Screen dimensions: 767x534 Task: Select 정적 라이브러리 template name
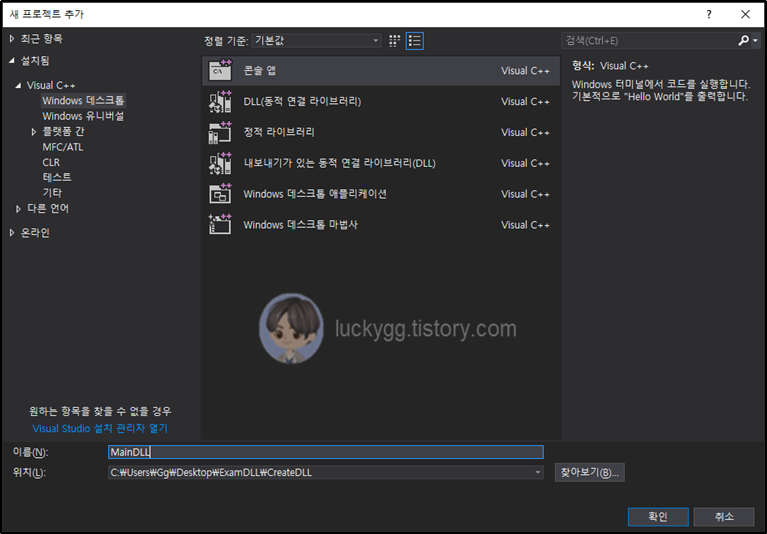point(279,132)
